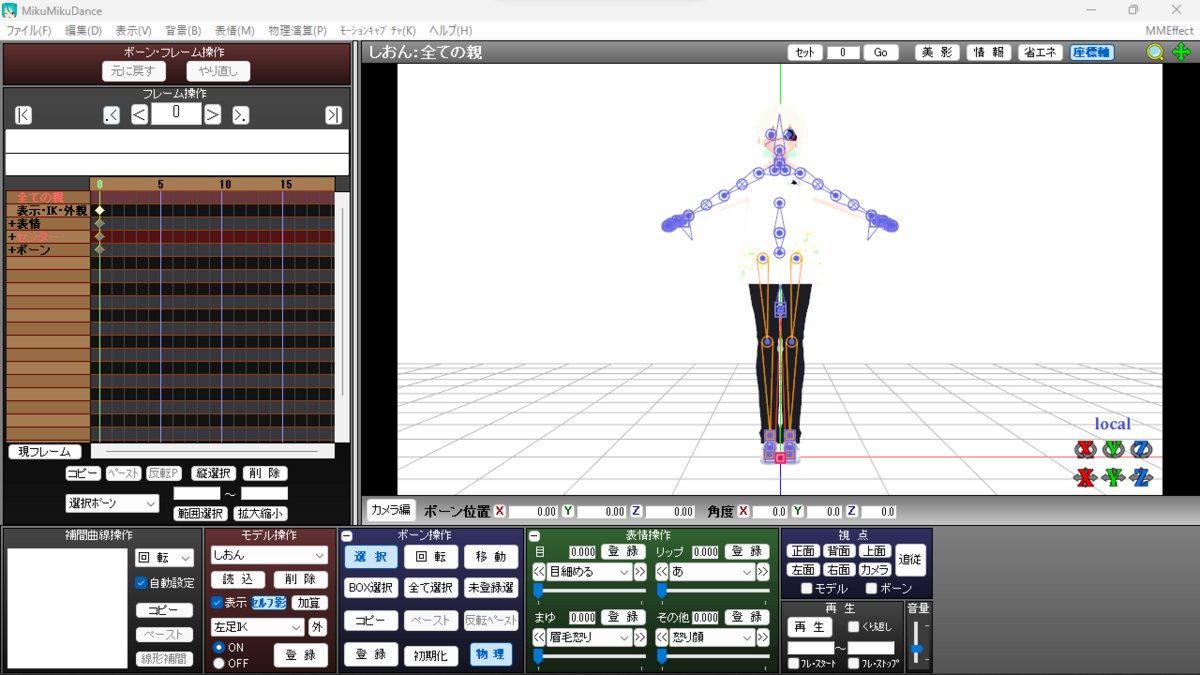Open the ファイル(F) menu
The width and height of the screenshot is (1200, 675).
(28, 31)
